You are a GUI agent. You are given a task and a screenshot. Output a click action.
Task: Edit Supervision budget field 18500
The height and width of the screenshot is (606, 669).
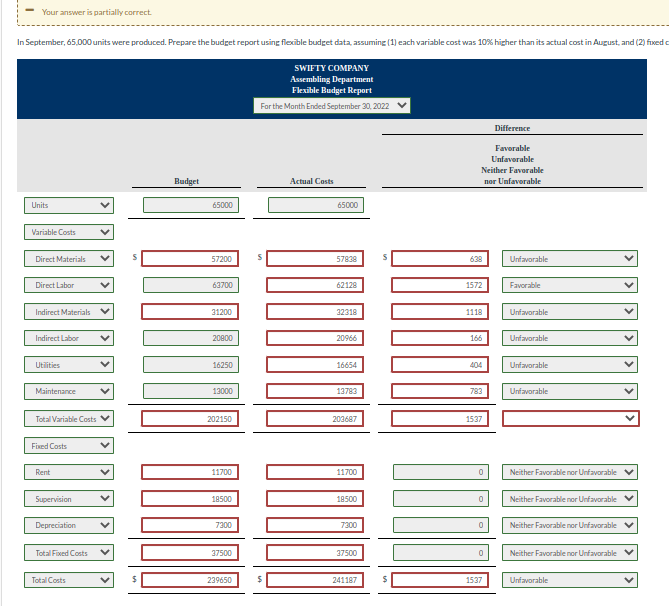pos(190,499)
